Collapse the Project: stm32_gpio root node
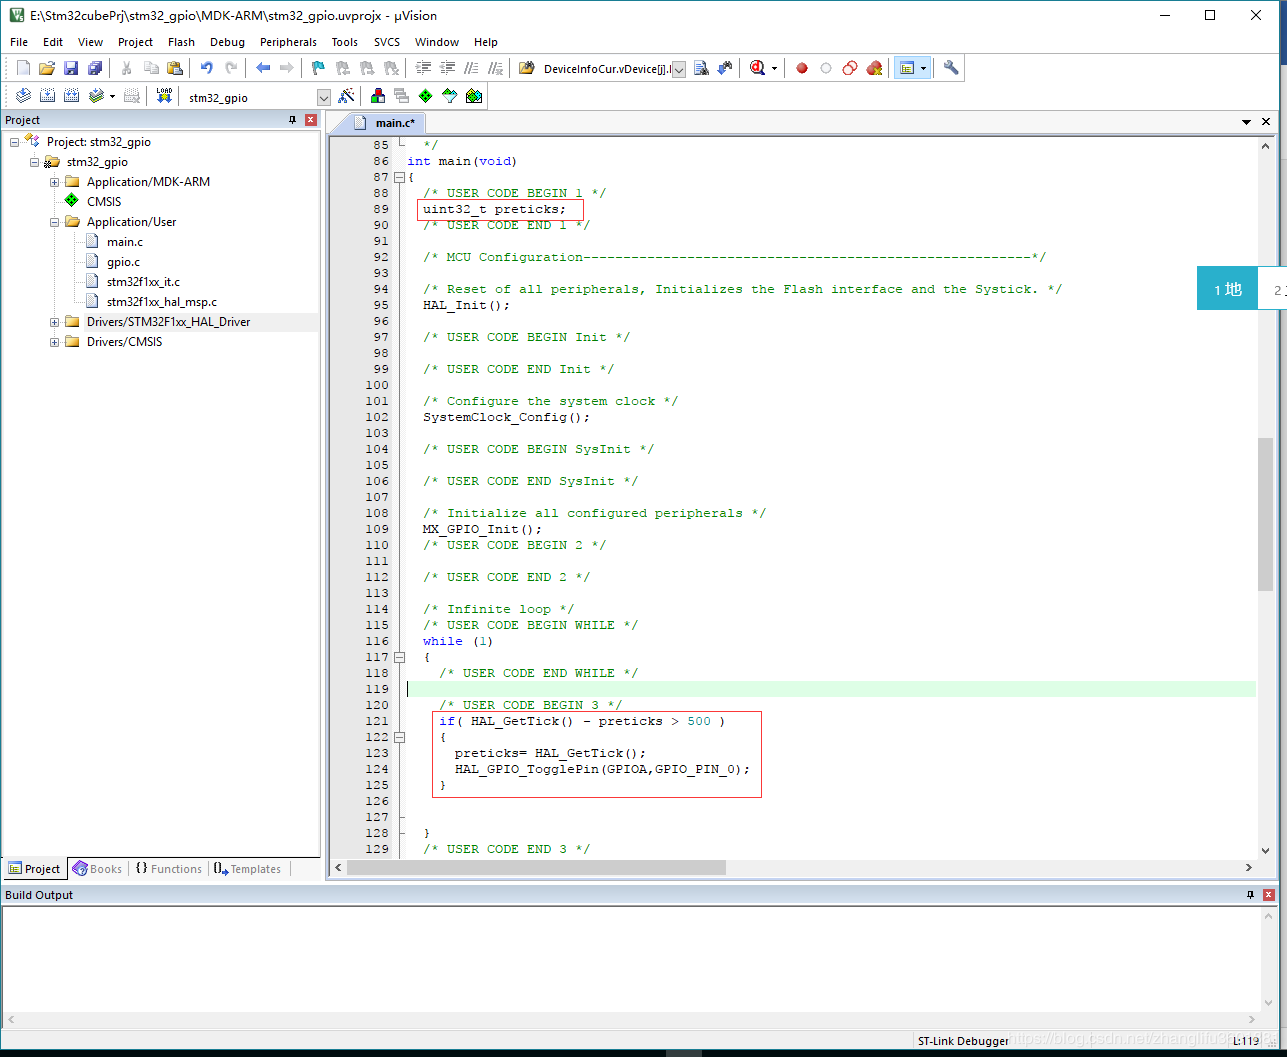Viewport: 1287px width, 1057px height. [15, 142]
